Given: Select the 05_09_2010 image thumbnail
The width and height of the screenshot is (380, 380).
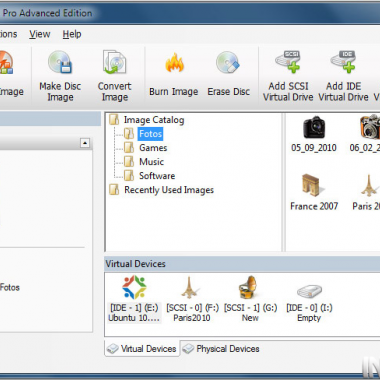Looking at the screenshot, I should tap(314, 134).
